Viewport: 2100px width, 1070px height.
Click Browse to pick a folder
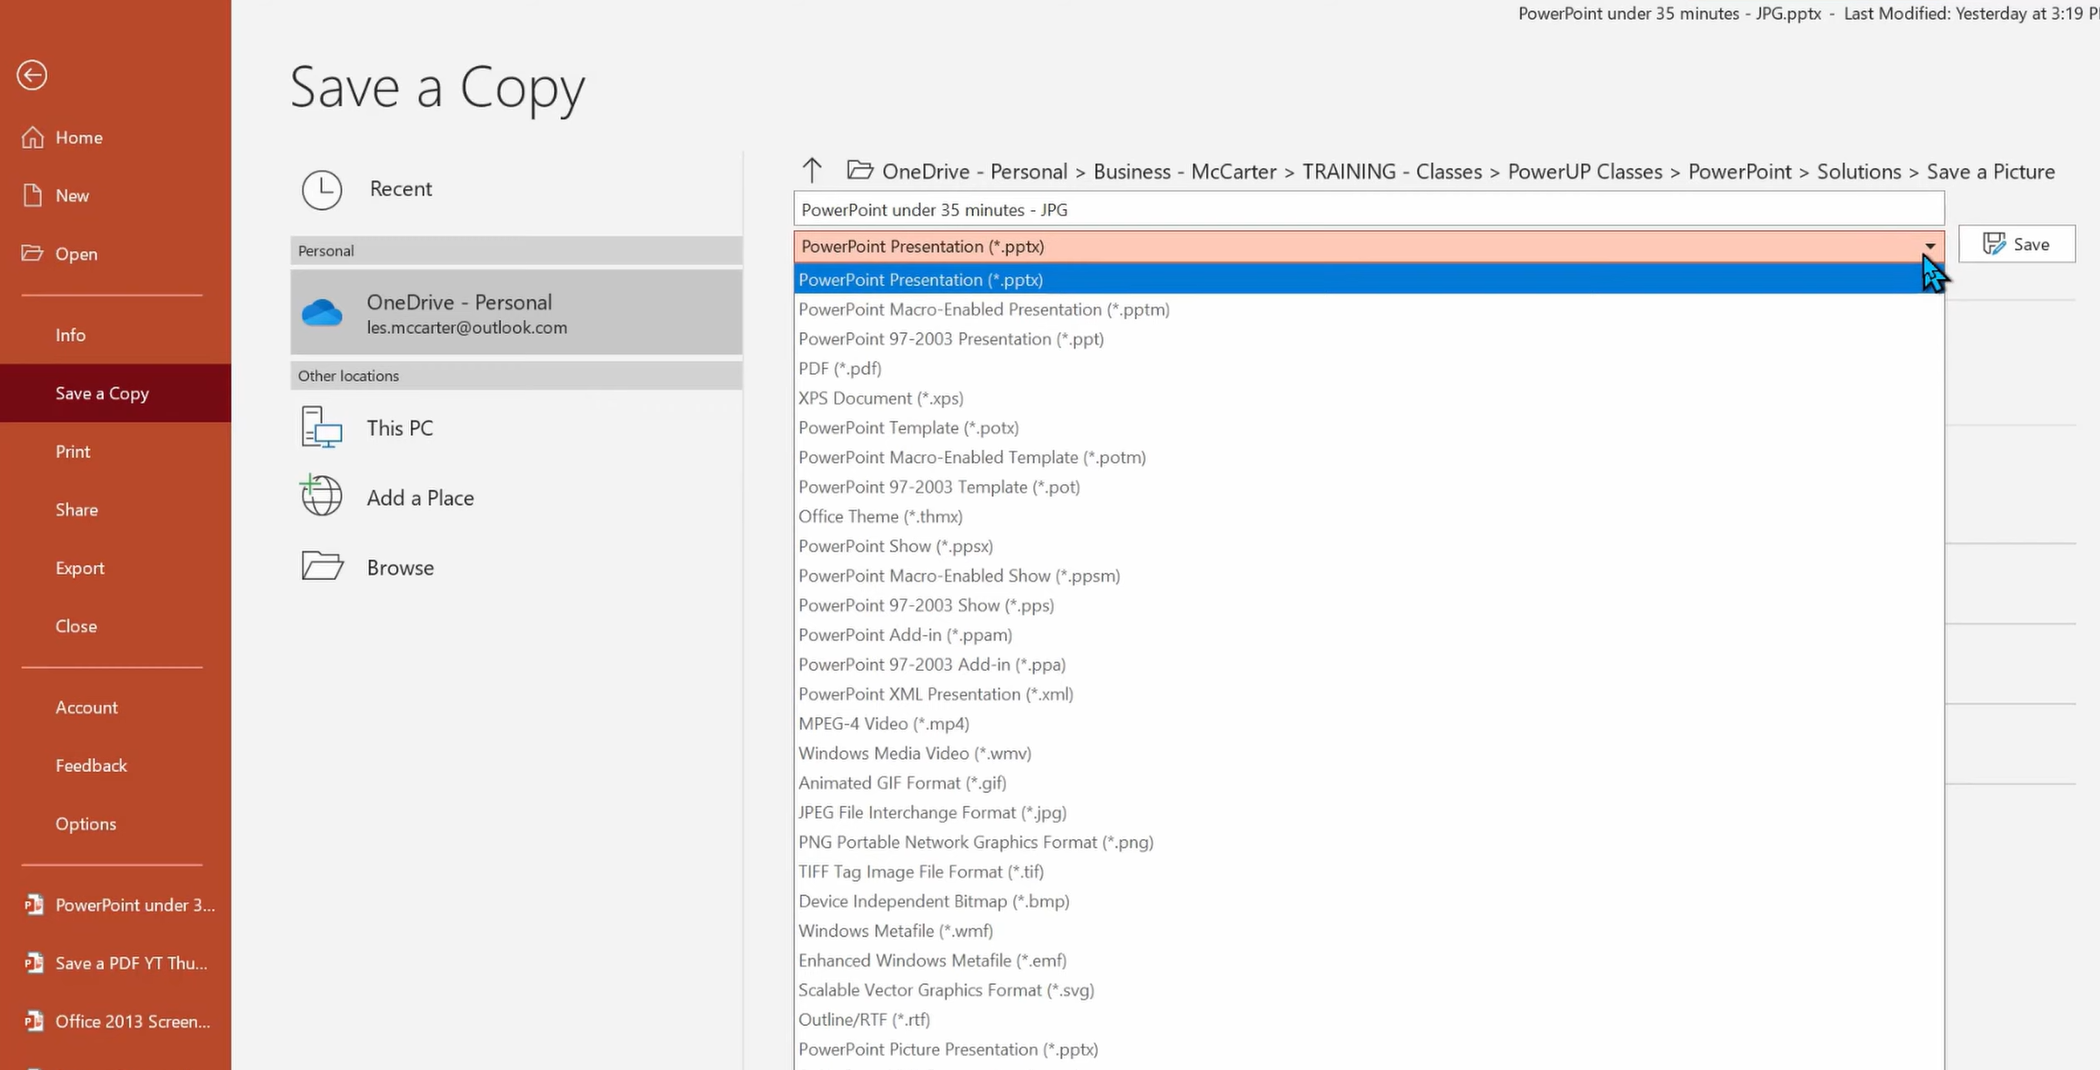[516, 567]
